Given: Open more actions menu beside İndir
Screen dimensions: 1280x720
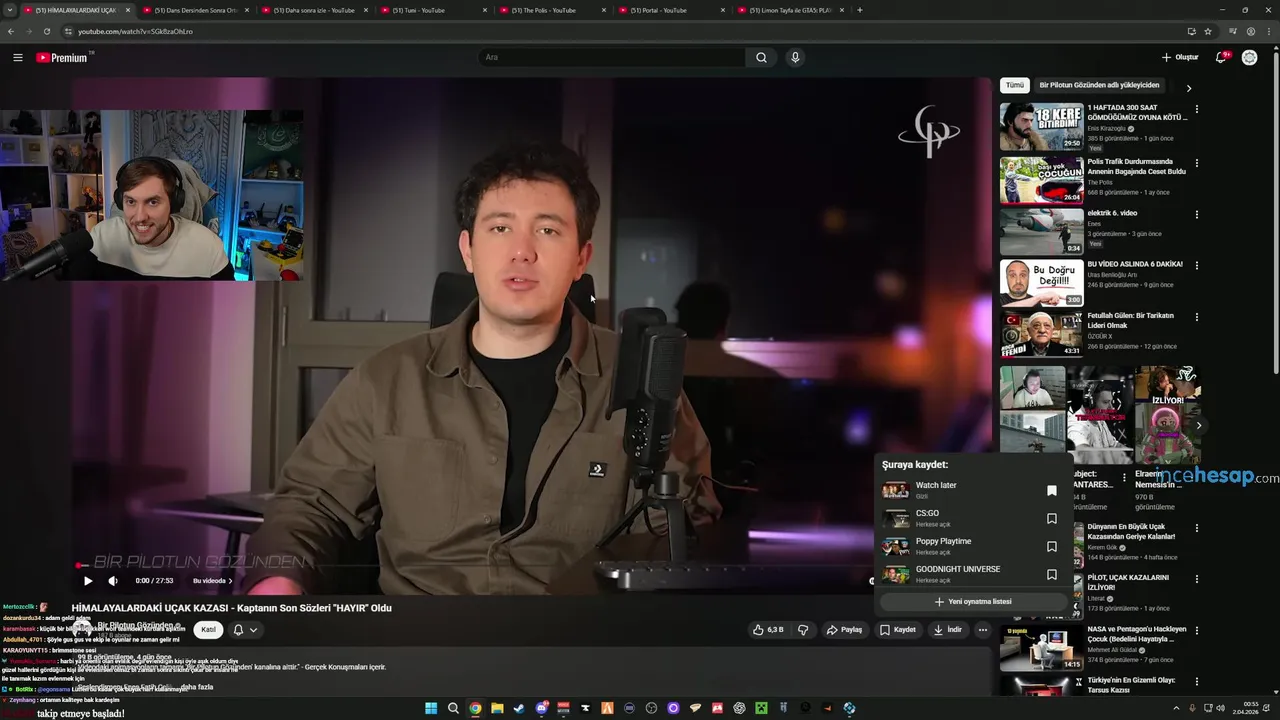Looking at the screenshot, I should pos(983,630).
